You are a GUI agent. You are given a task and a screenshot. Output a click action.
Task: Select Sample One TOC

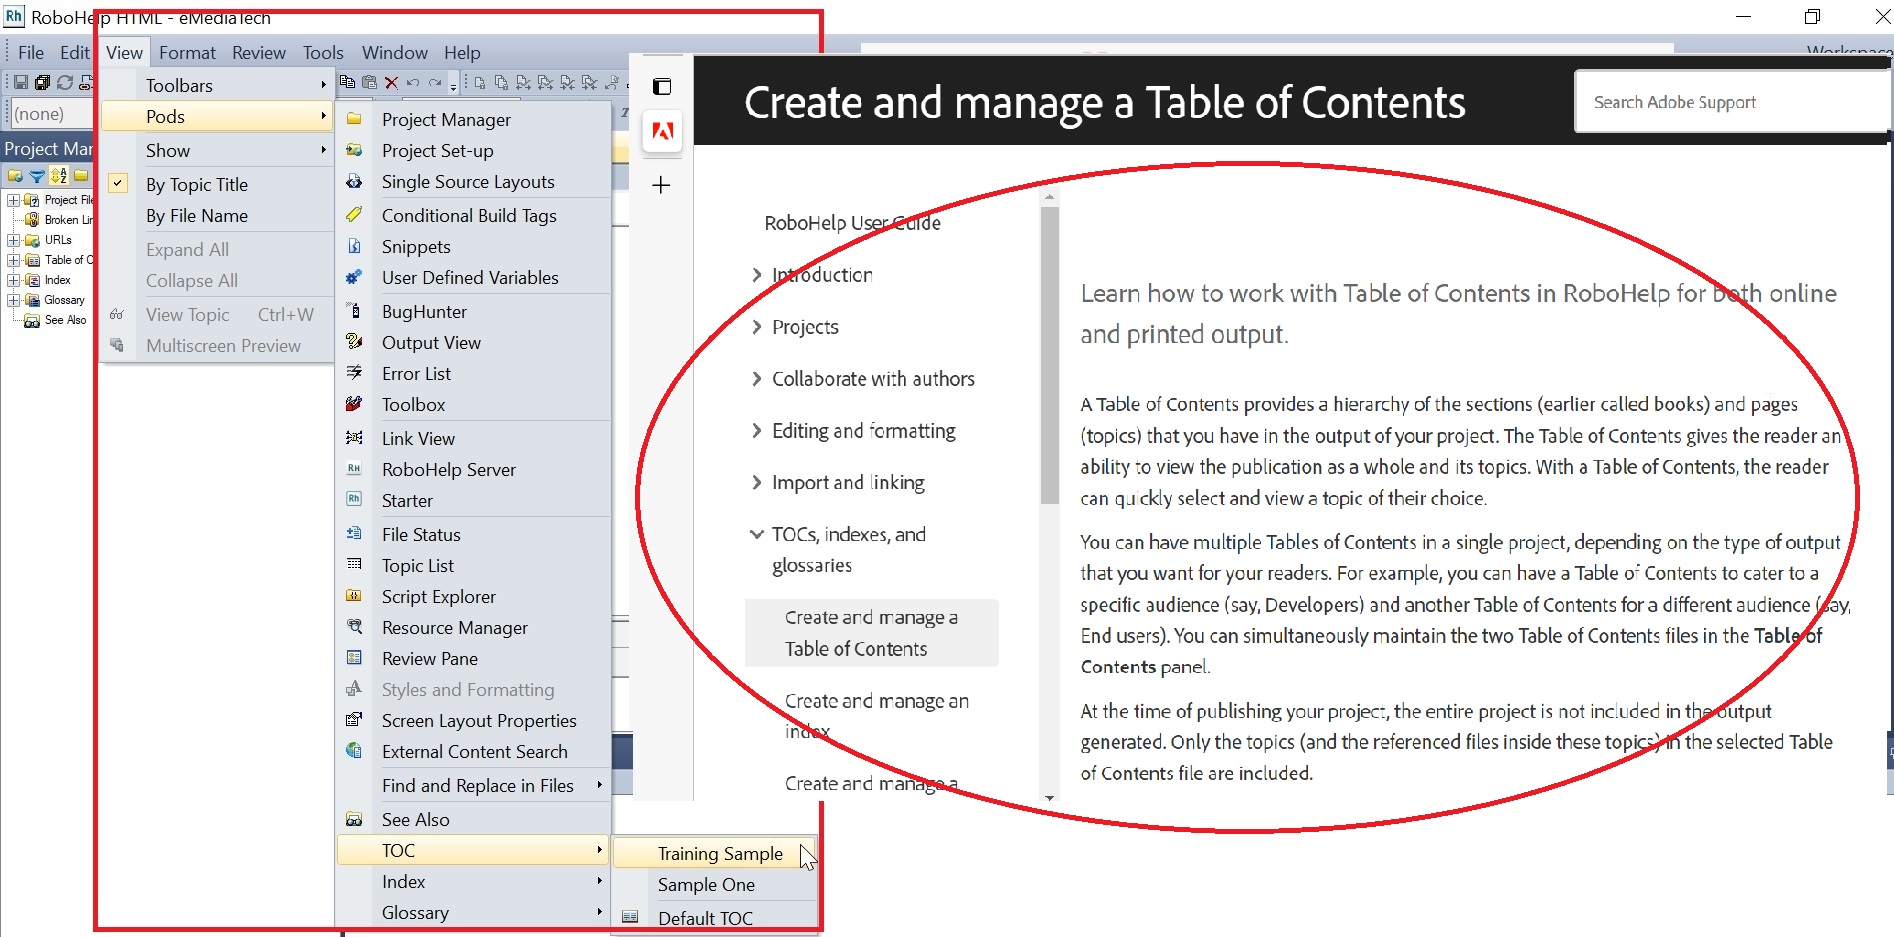pos(715,884)
